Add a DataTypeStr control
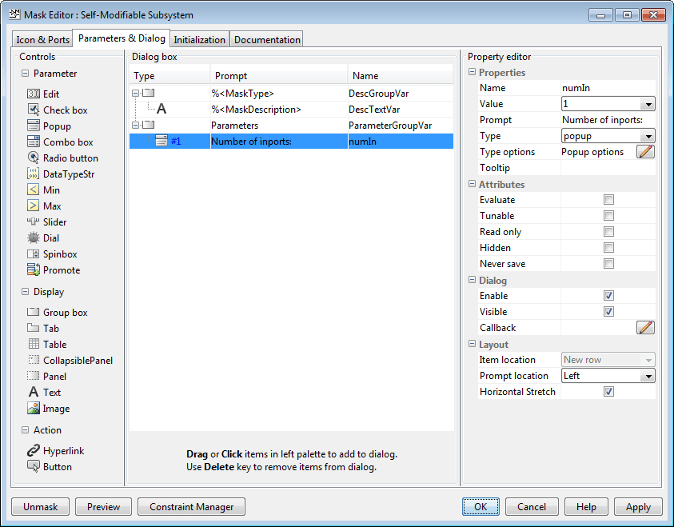 61,174
